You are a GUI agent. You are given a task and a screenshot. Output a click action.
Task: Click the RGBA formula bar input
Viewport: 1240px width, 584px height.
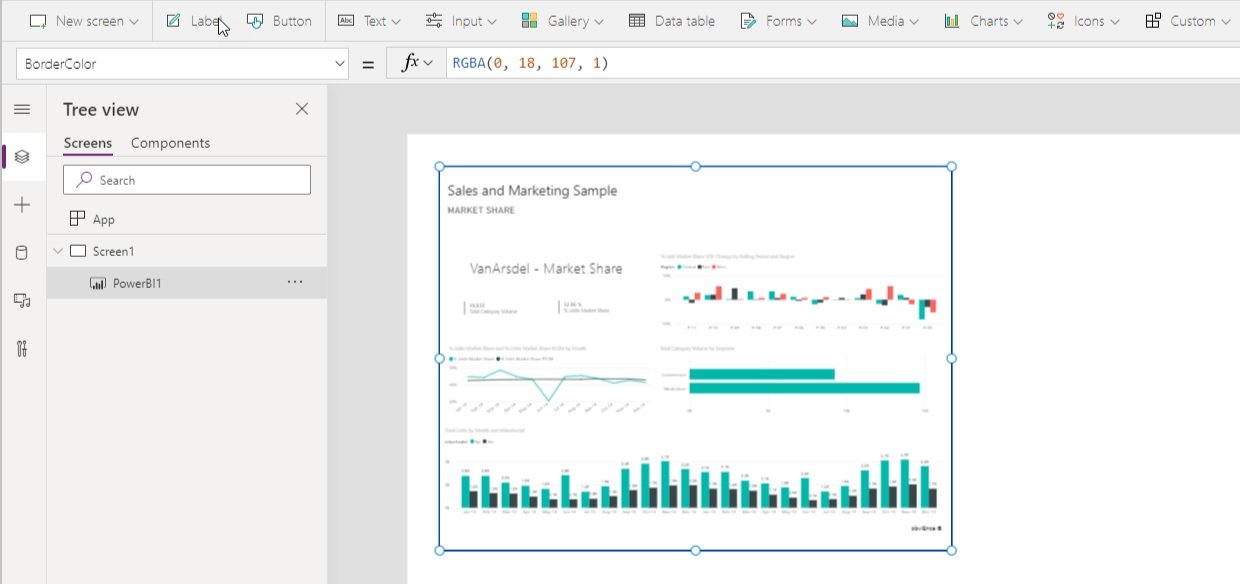tap(843, 63)
